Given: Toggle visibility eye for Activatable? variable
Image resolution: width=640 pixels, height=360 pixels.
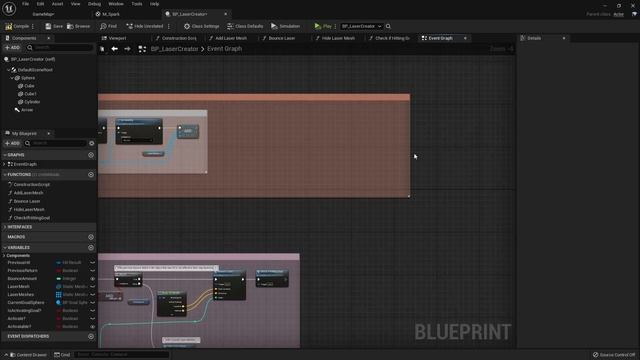Looking at the screenshot, I should [x=93, y=327].
